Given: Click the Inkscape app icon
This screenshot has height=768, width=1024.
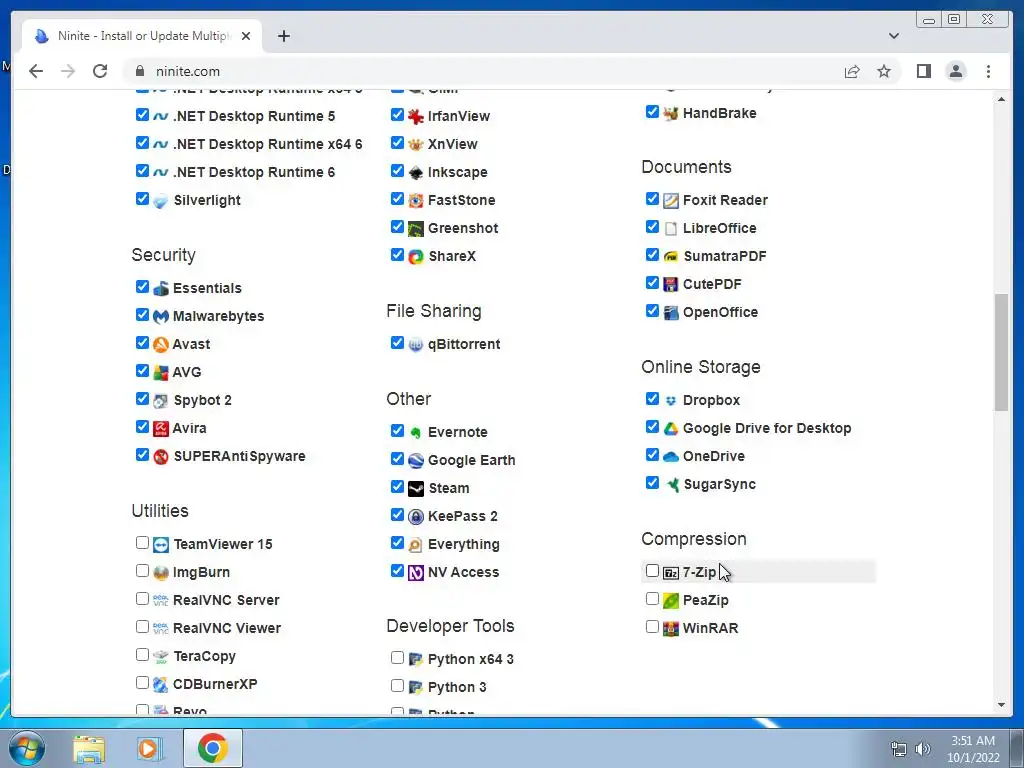Looking at the screenshot, I should tap(415, 172).
